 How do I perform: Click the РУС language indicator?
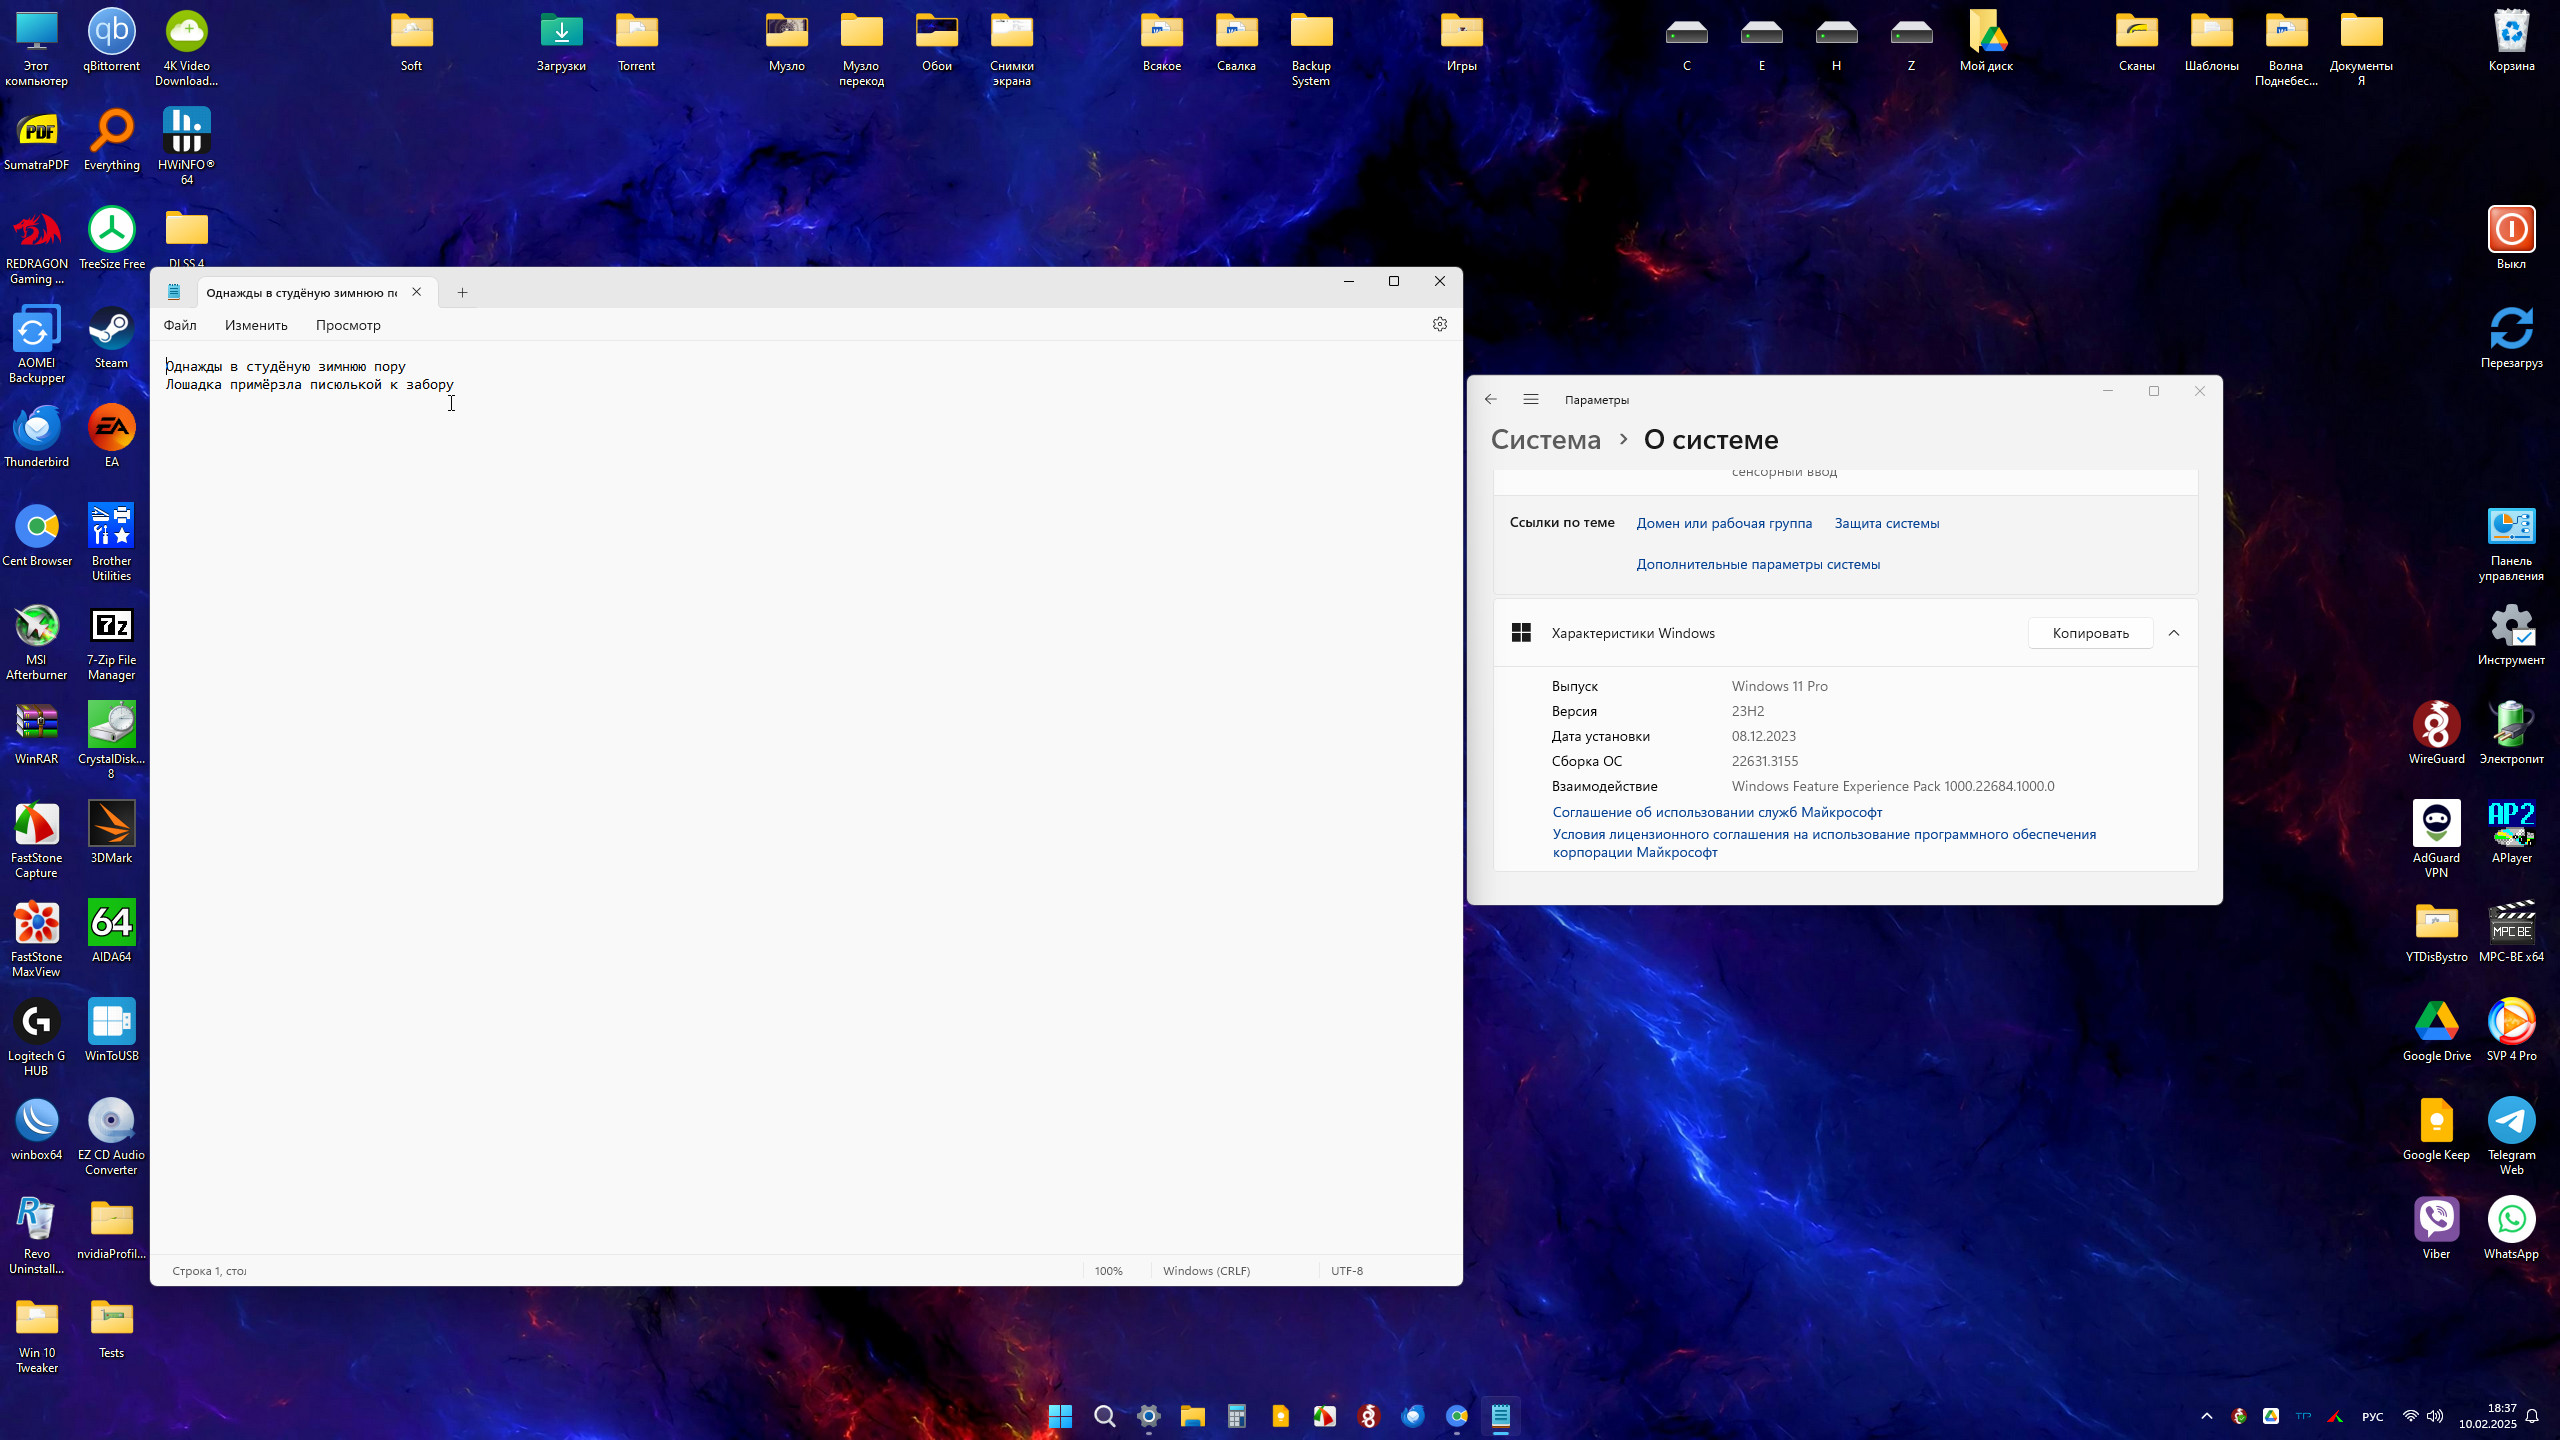2372,1417
